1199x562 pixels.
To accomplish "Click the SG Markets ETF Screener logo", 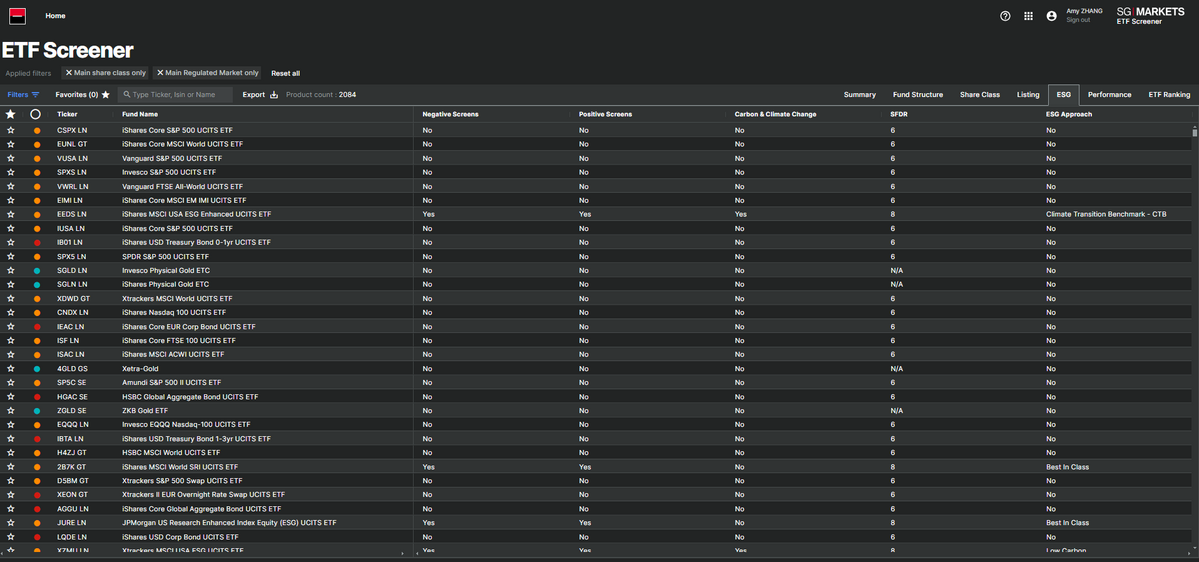I will click(x=1150, y=15).
